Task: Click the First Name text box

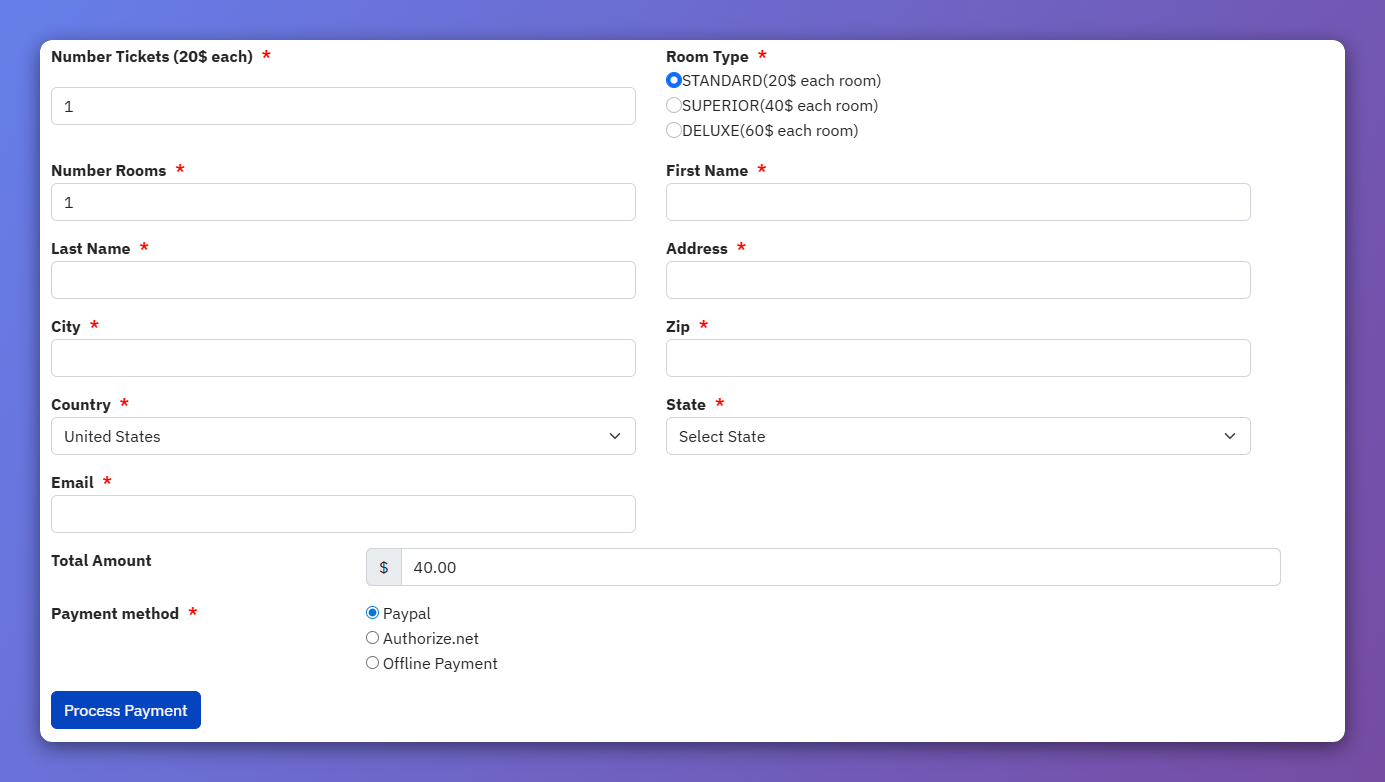Action: (958, 202)
